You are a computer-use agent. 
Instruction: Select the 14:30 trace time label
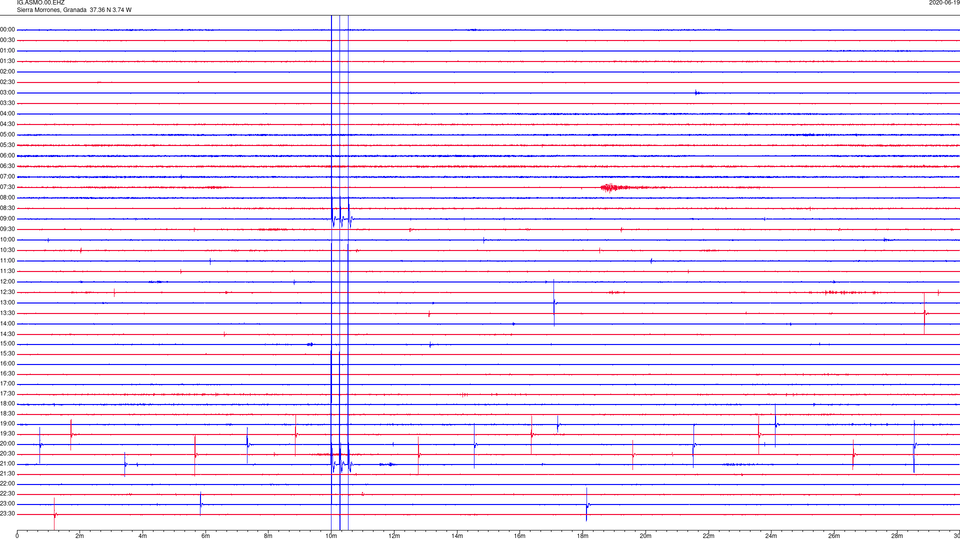pyautogui.click(x=7, y=334)
